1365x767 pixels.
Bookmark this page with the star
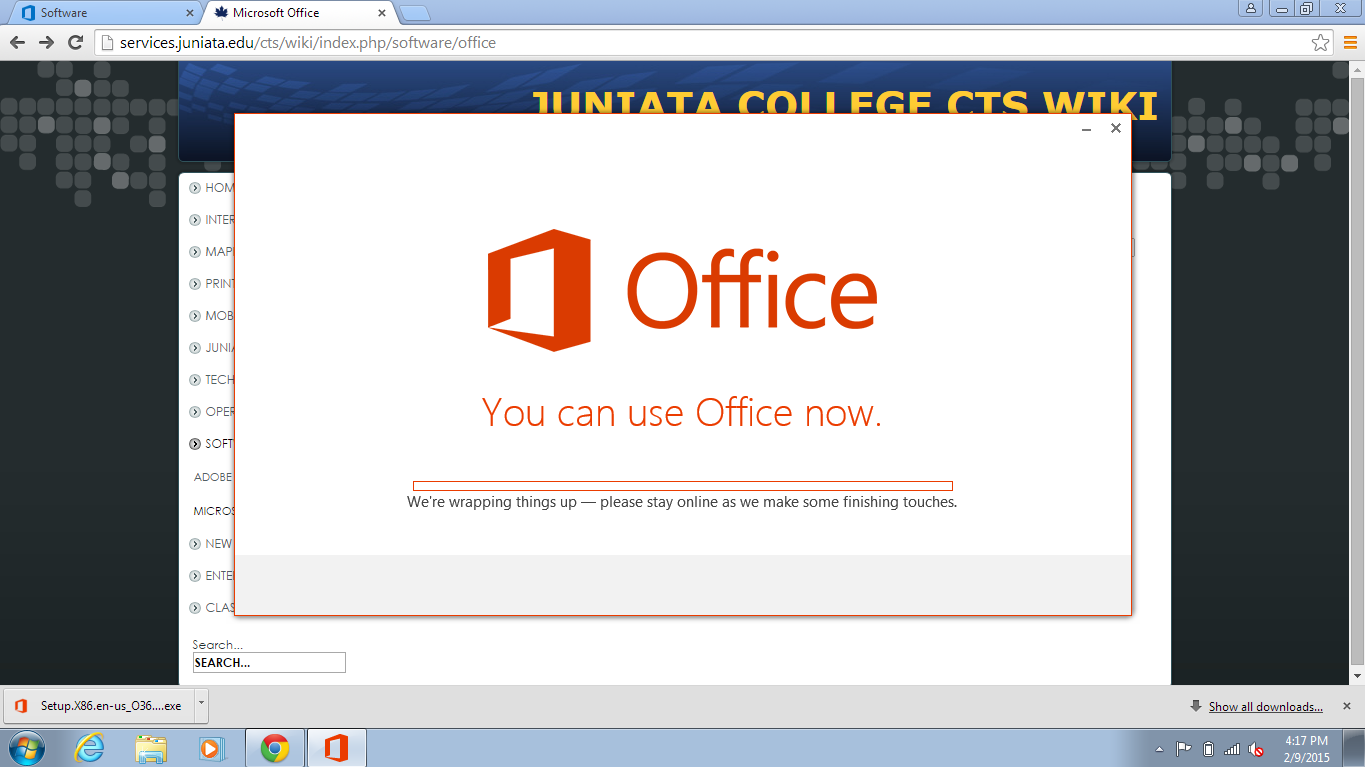point(1320,43)
